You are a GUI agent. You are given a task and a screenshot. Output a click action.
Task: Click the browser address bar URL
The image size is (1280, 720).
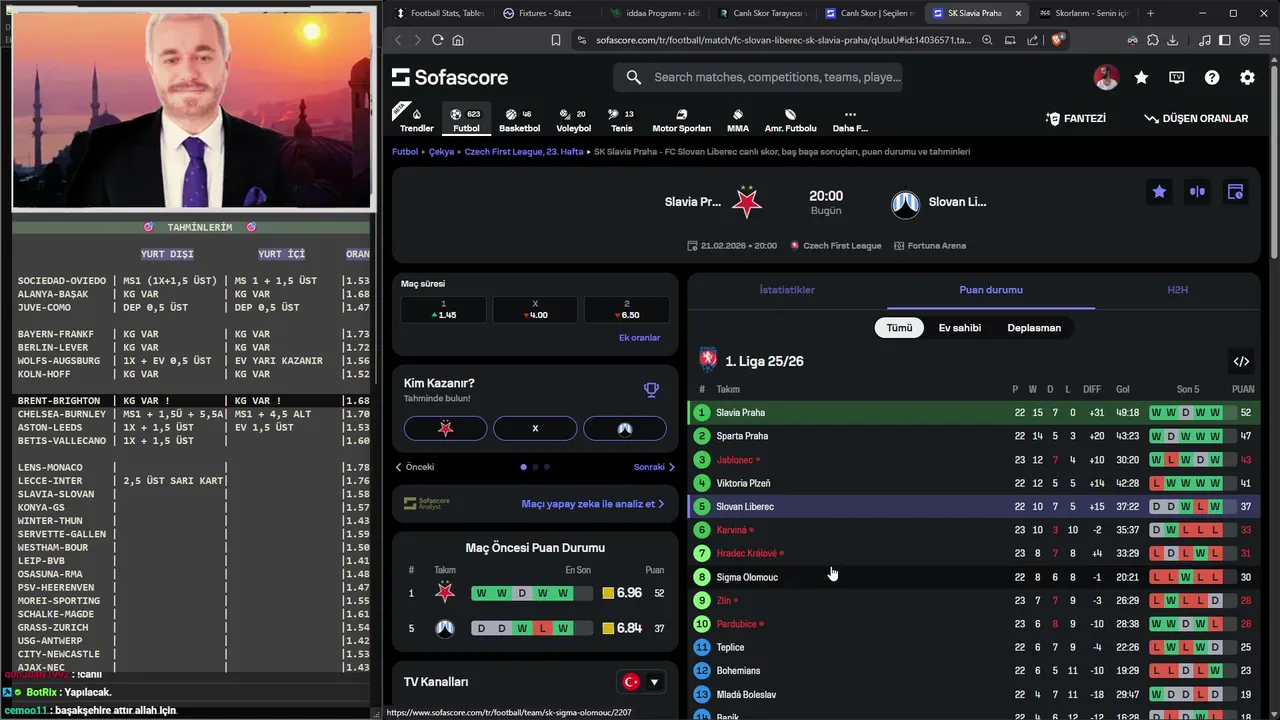[782, 40]
